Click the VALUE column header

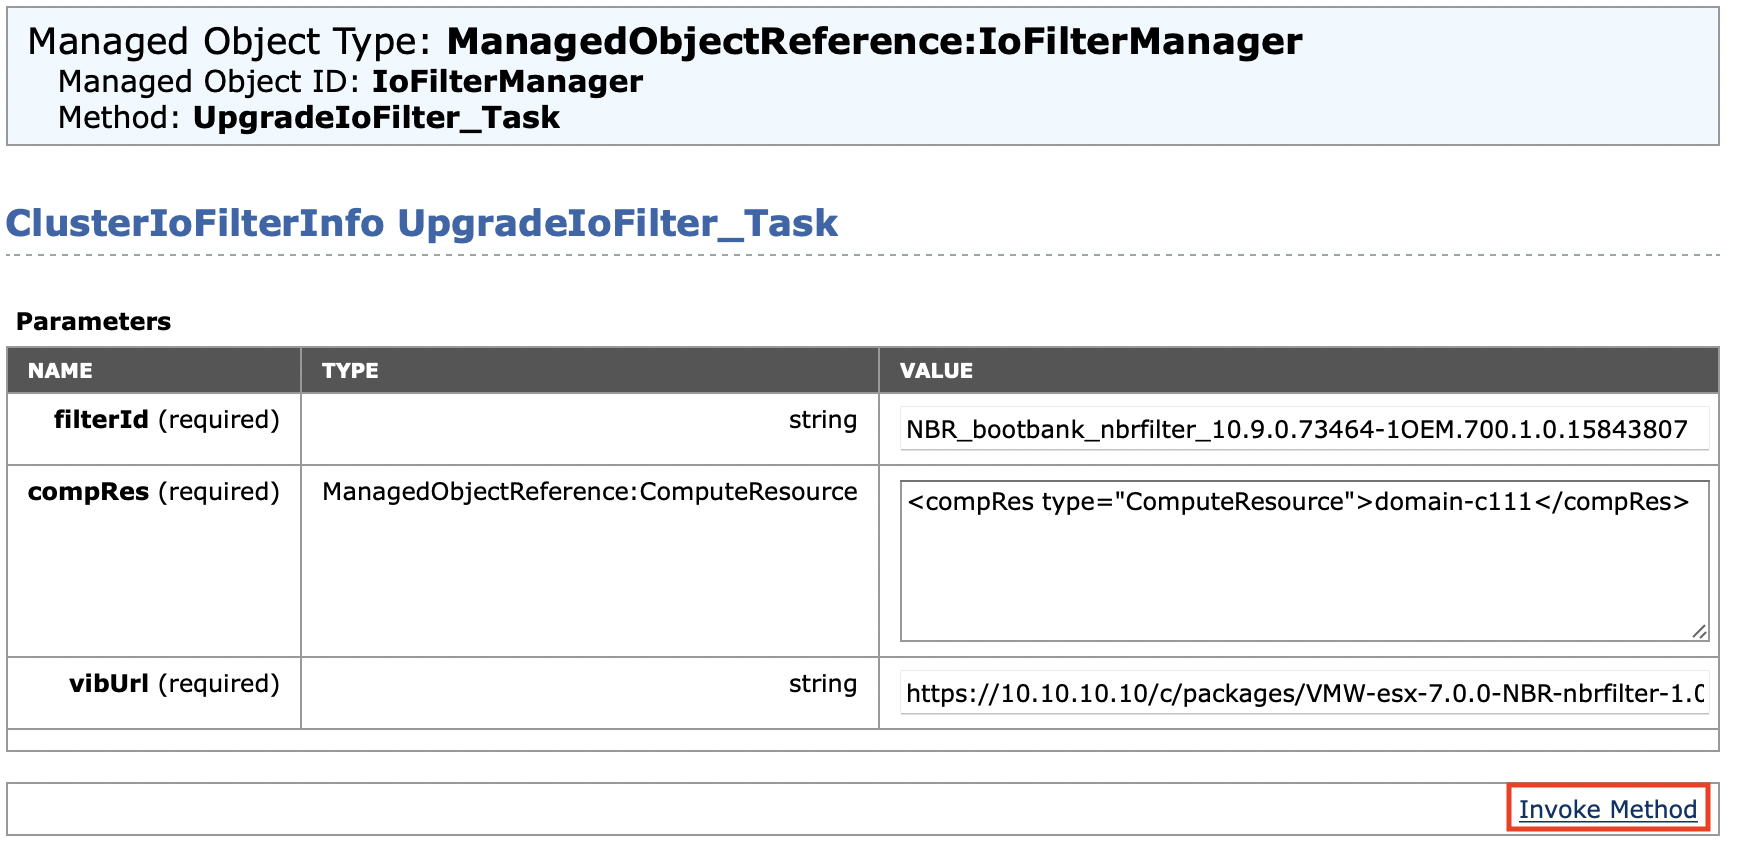[936, 371]
